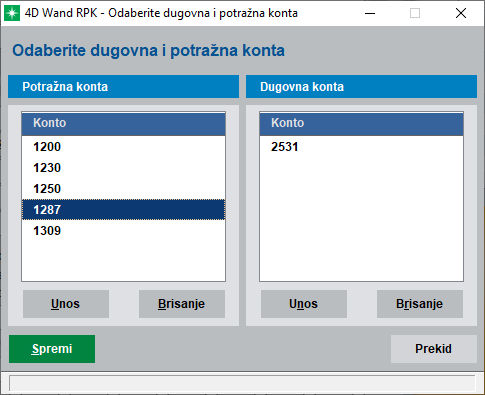Click the highlighted konto 1287 row

[x=123, y=210]
